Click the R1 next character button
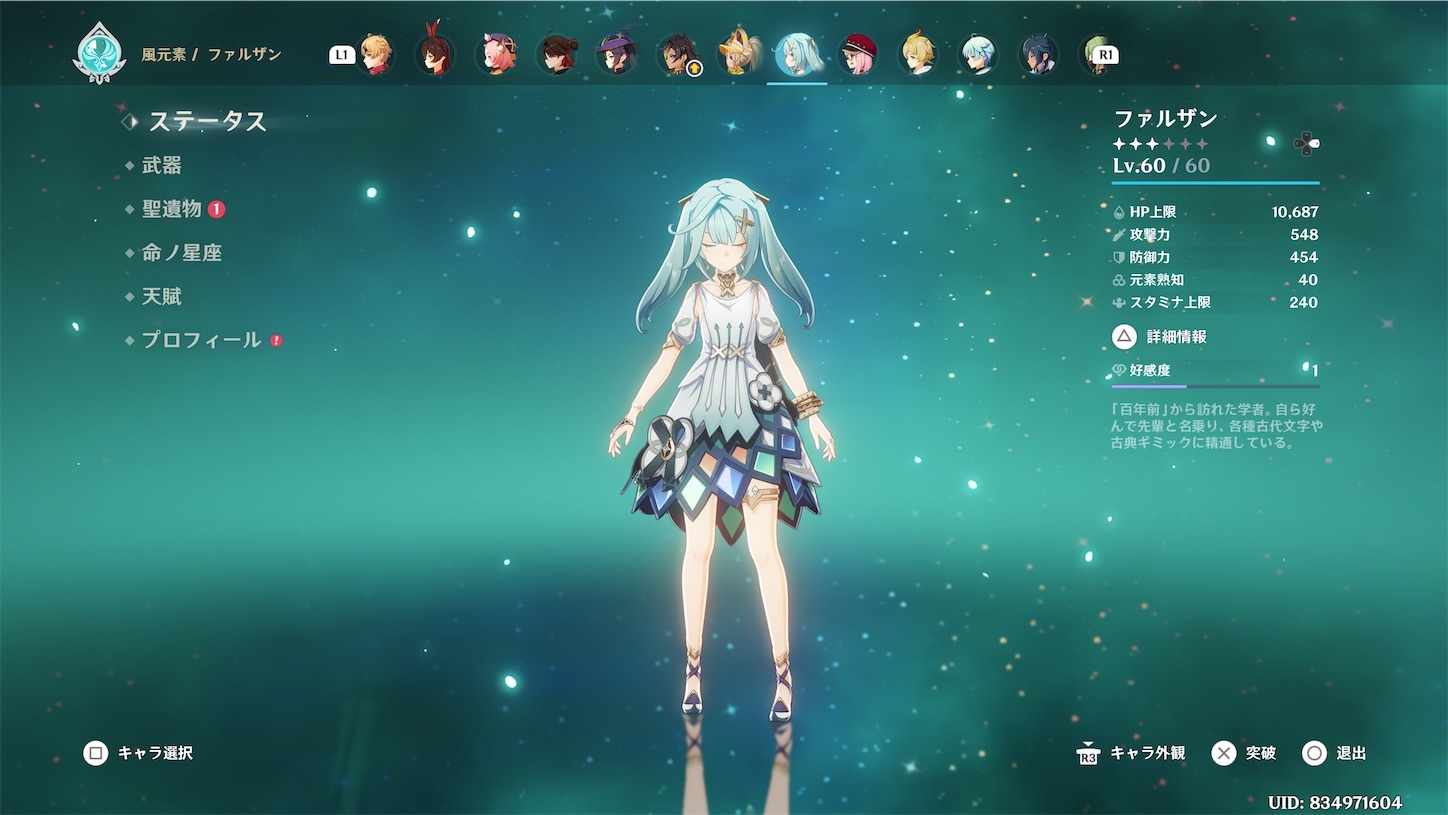 click(1105, 55)
